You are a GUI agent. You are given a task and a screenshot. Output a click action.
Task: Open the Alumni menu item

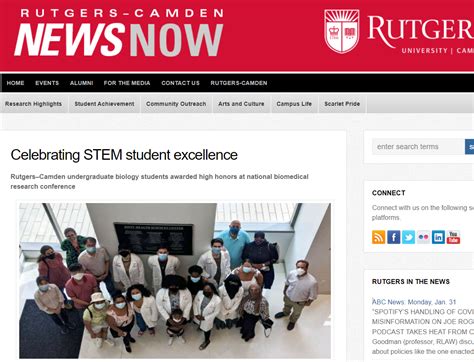point(81,83)
